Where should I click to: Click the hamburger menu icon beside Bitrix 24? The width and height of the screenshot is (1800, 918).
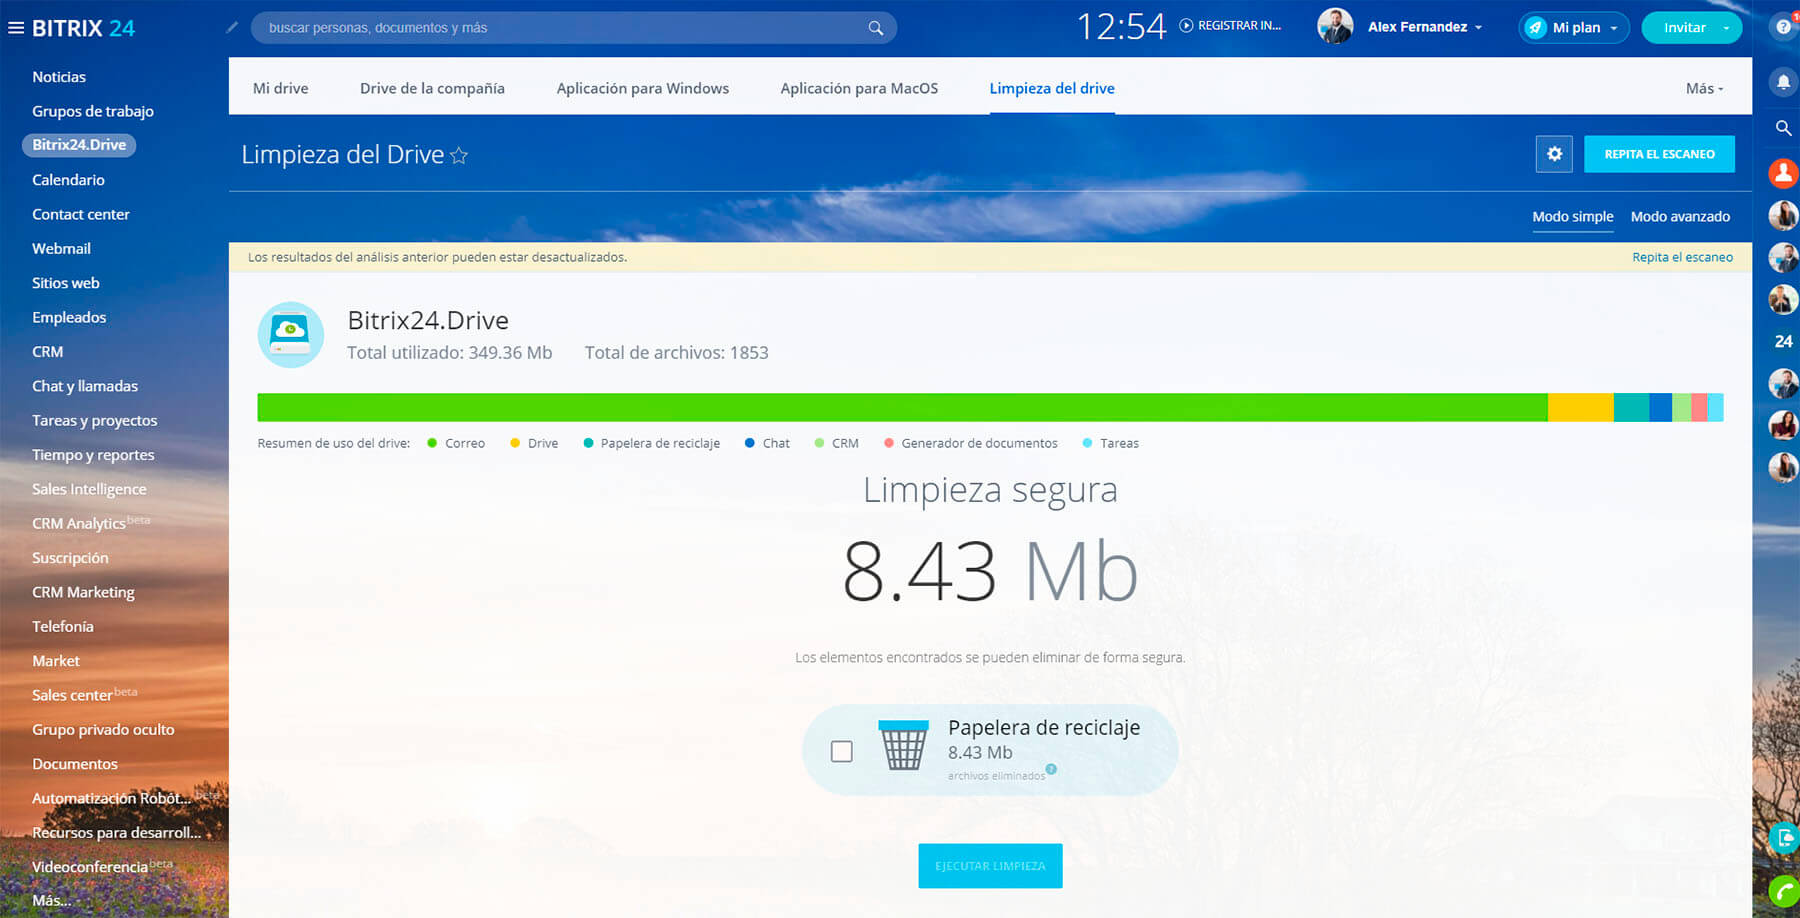point(16,28)
